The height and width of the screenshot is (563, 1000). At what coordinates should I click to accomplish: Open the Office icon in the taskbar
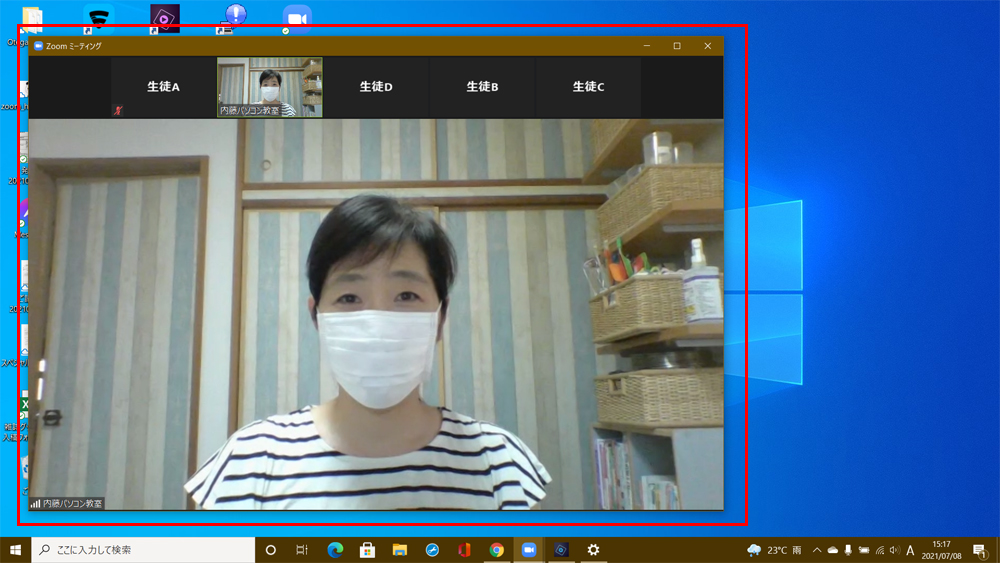464,550
